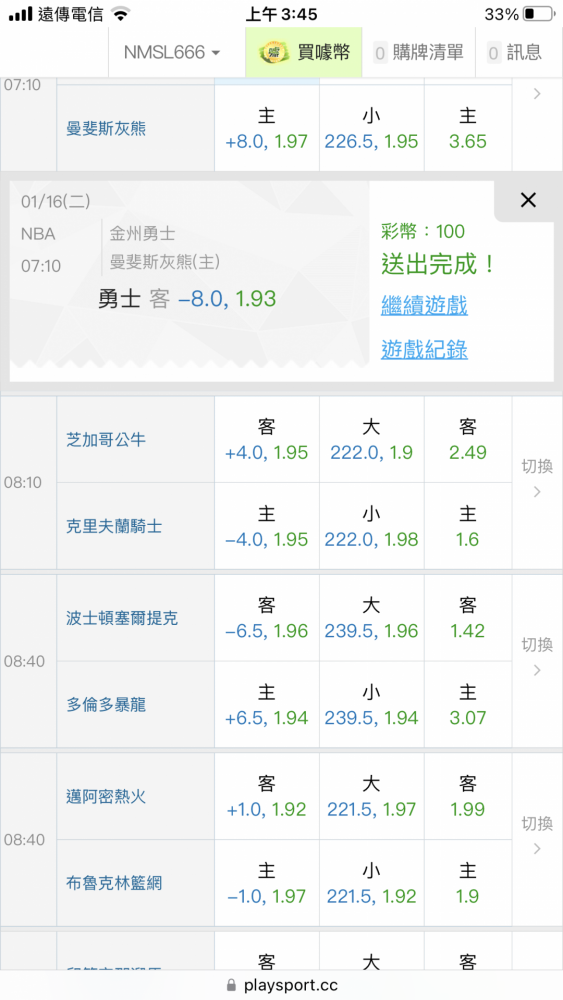Open the 曼斐斯灰熊 team link
The image size is (563, 1000).
coord(106,129)
